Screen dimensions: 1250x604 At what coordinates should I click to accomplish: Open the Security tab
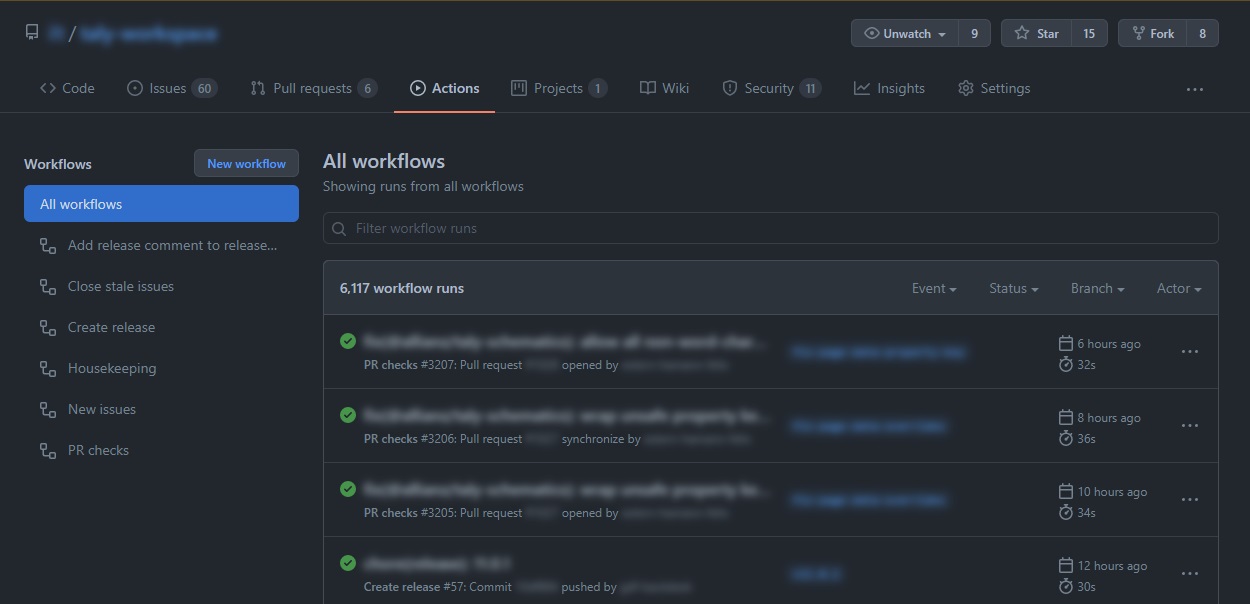pos(769,88)
